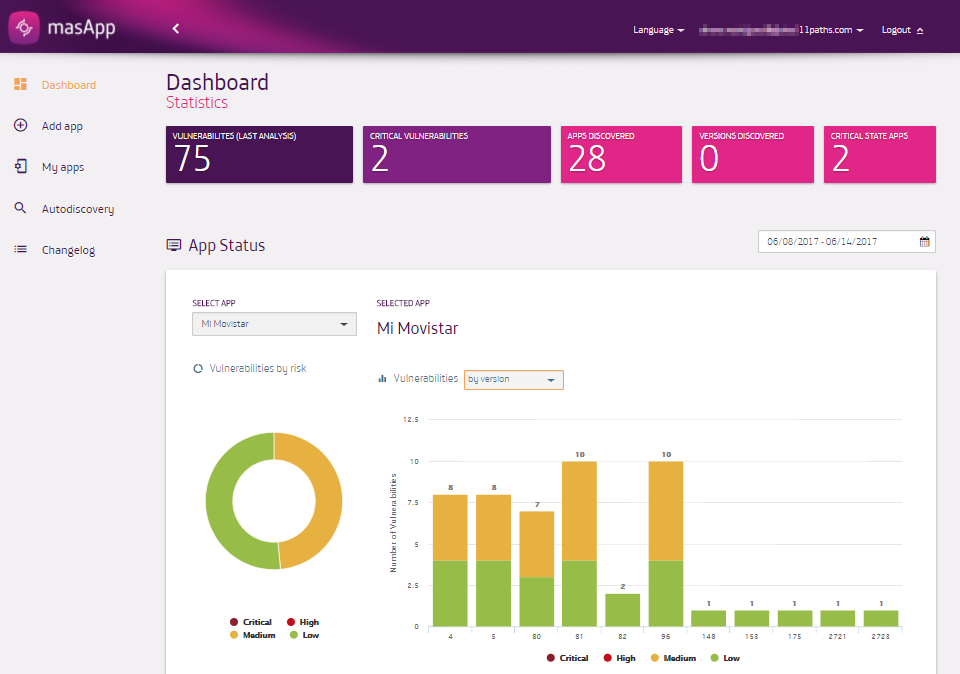Toggle Critical in the donut chart legend

click(250, 622)
